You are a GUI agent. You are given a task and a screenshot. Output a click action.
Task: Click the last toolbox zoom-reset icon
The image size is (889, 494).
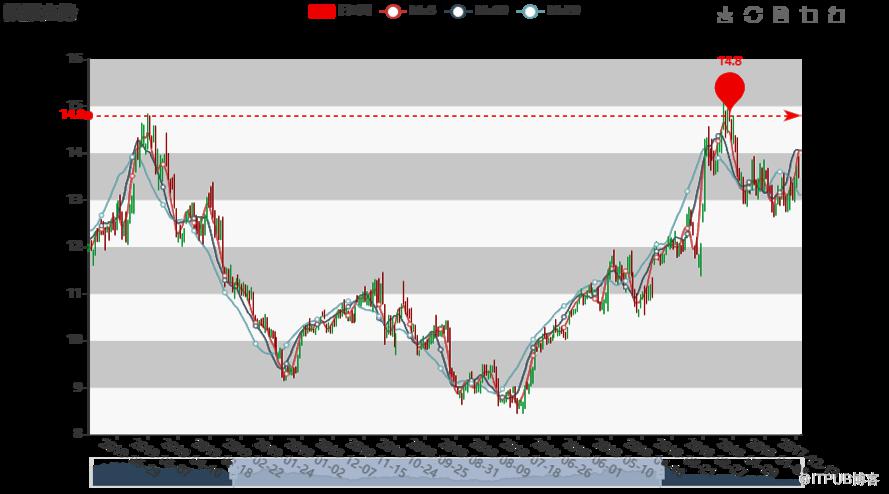click(x=837, y=15)
